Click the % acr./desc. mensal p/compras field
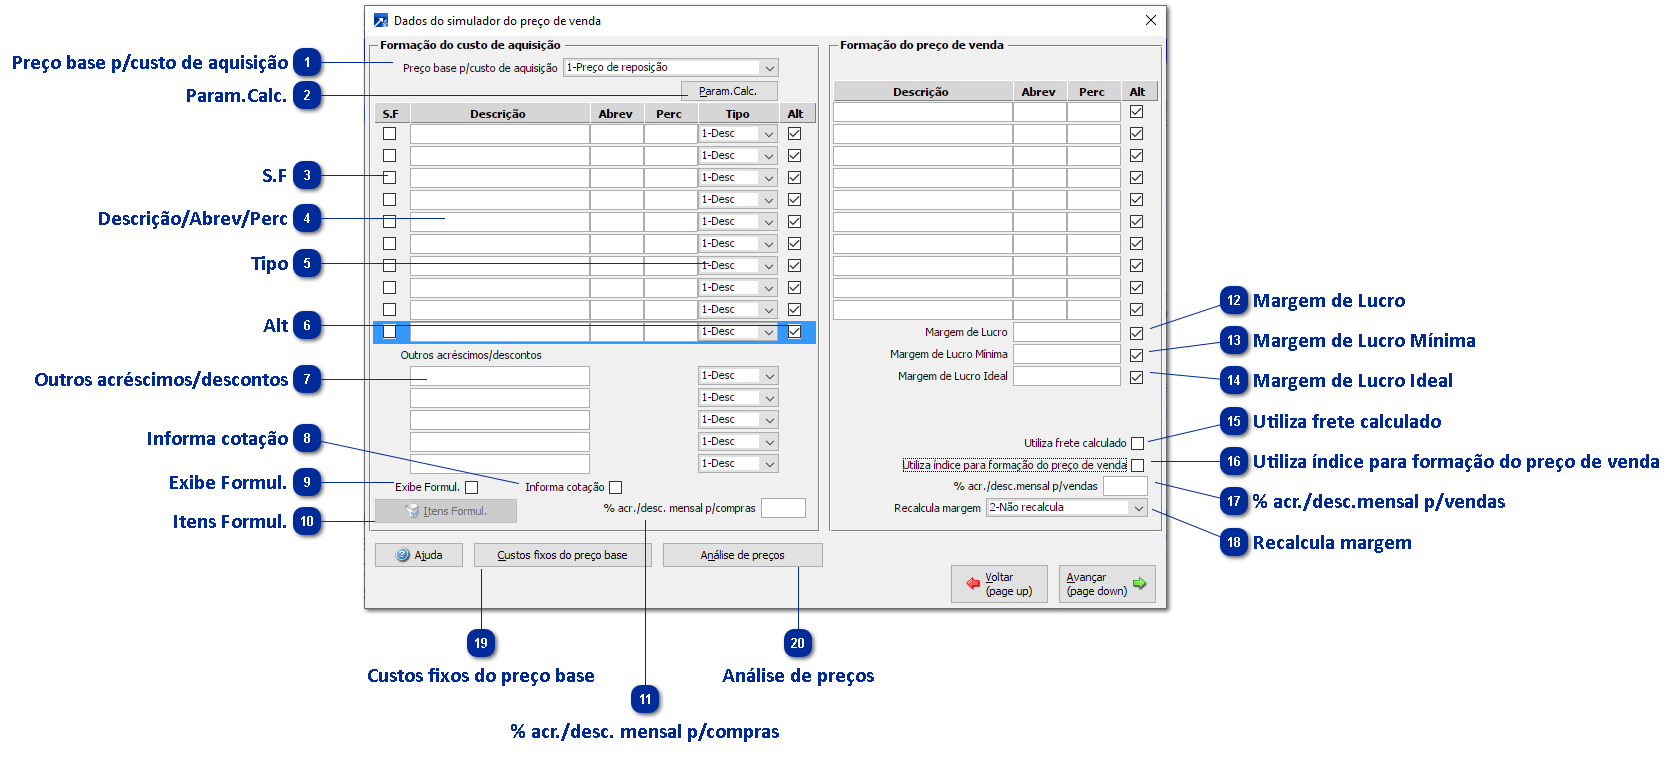Screen dimensions: 1676x760 point(783,508)
